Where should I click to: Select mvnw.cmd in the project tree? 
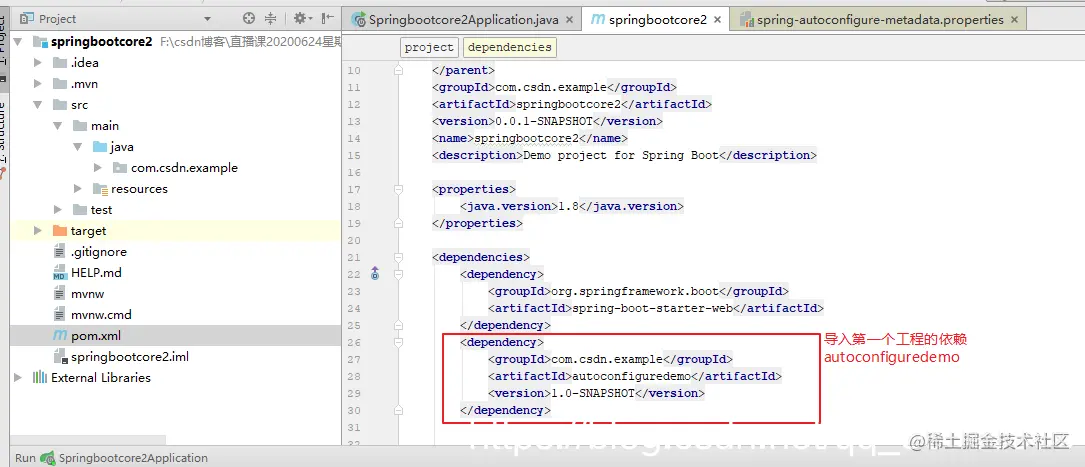176,315
